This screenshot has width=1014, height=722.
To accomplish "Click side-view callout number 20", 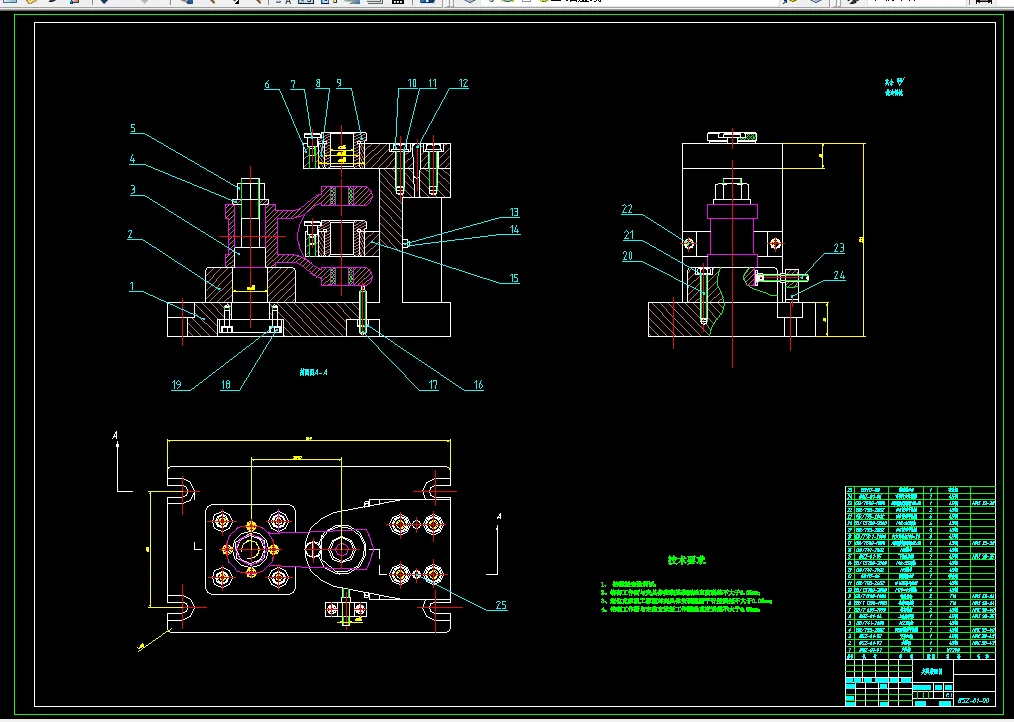I will 627,256.
